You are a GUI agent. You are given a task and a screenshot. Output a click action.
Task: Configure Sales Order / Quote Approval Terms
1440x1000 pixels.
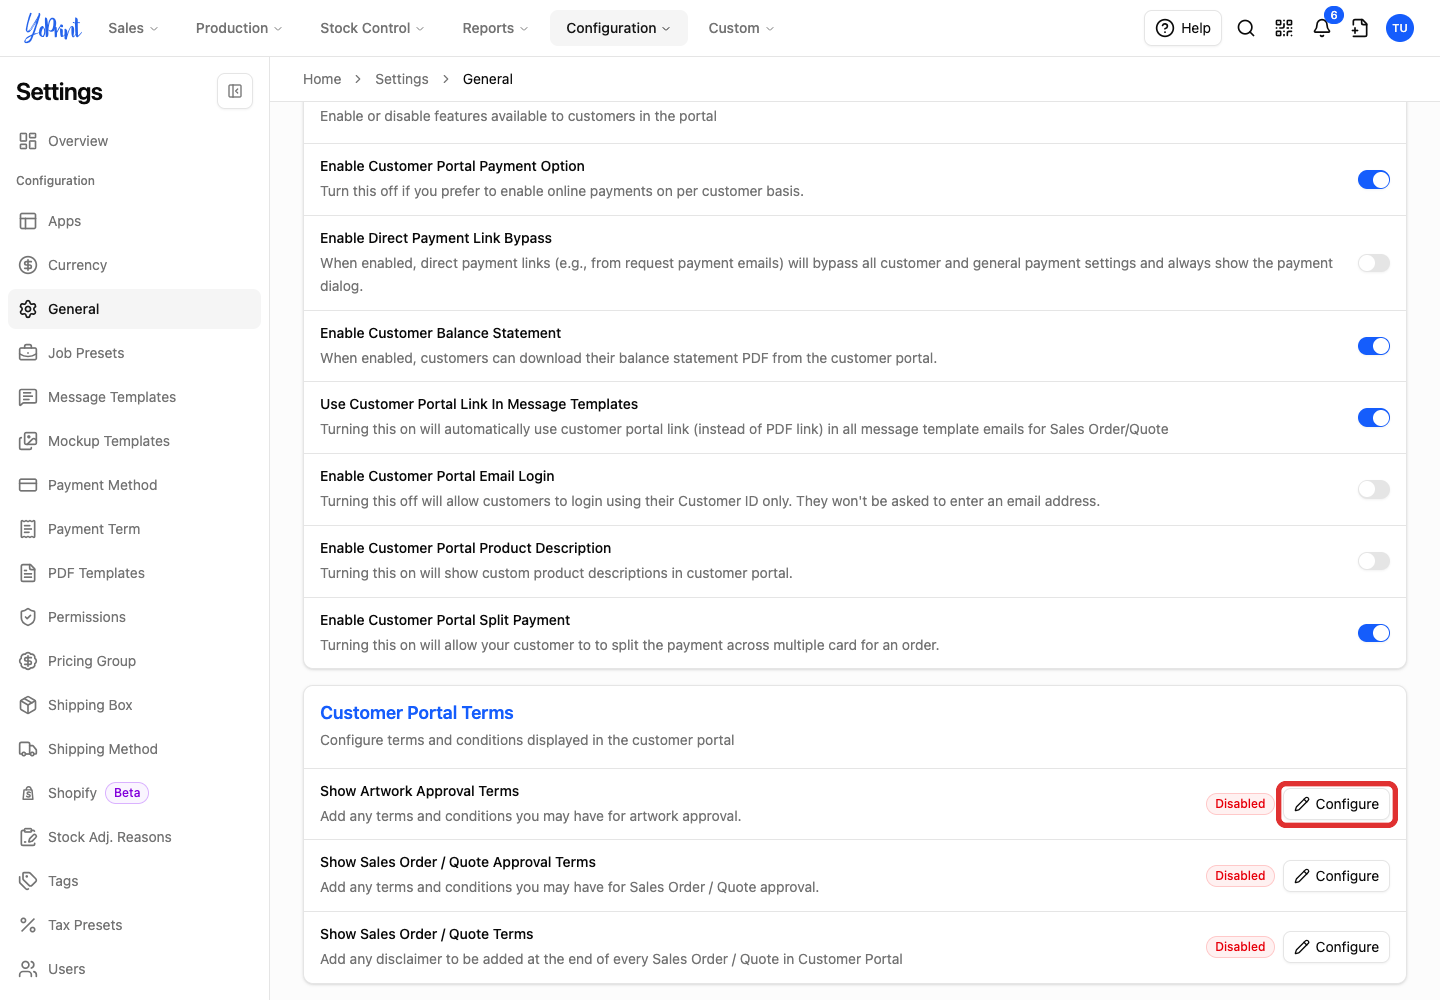(x=1336, y=876)
